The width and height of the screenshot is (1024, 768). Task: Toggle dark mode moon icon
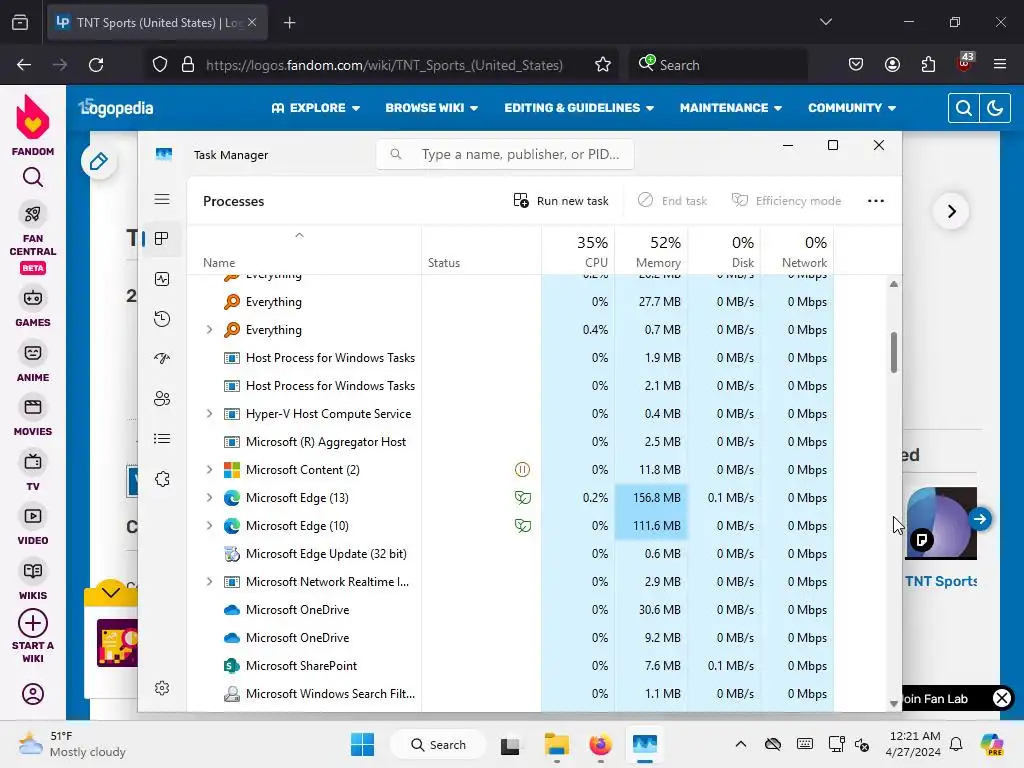pos(995,108)
